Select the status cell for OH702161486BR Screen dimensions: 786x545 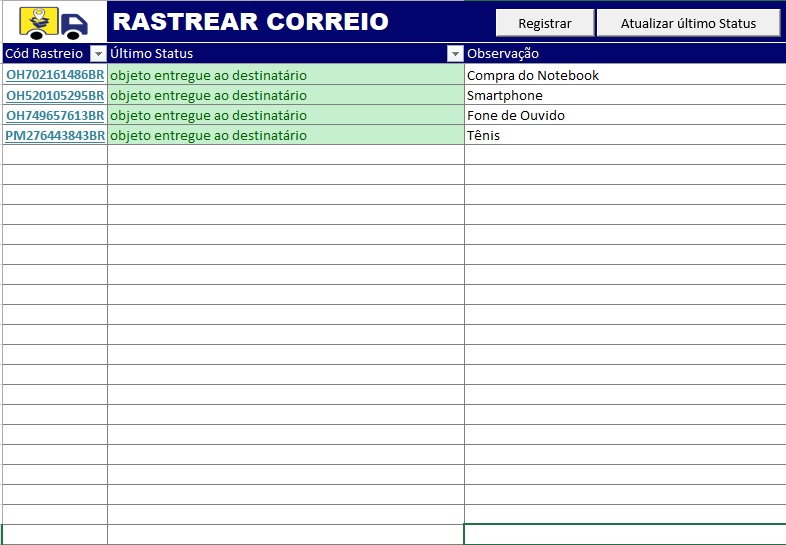click(x=286, y=75)
